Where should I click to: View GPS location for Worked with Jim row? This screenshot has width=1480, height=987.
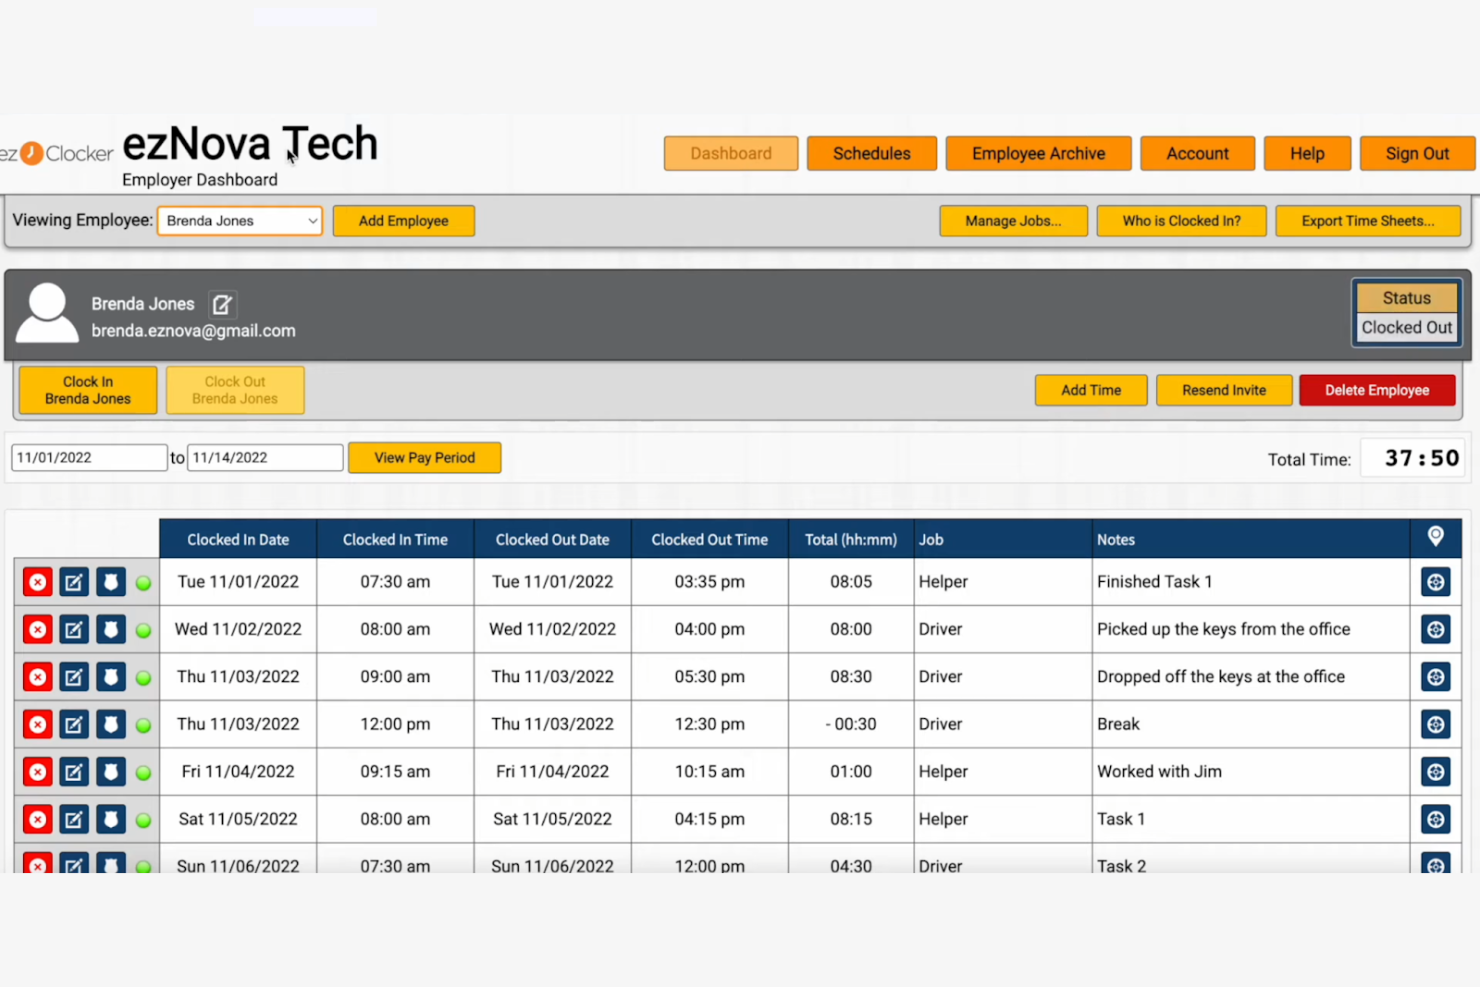coord(1436,772)
